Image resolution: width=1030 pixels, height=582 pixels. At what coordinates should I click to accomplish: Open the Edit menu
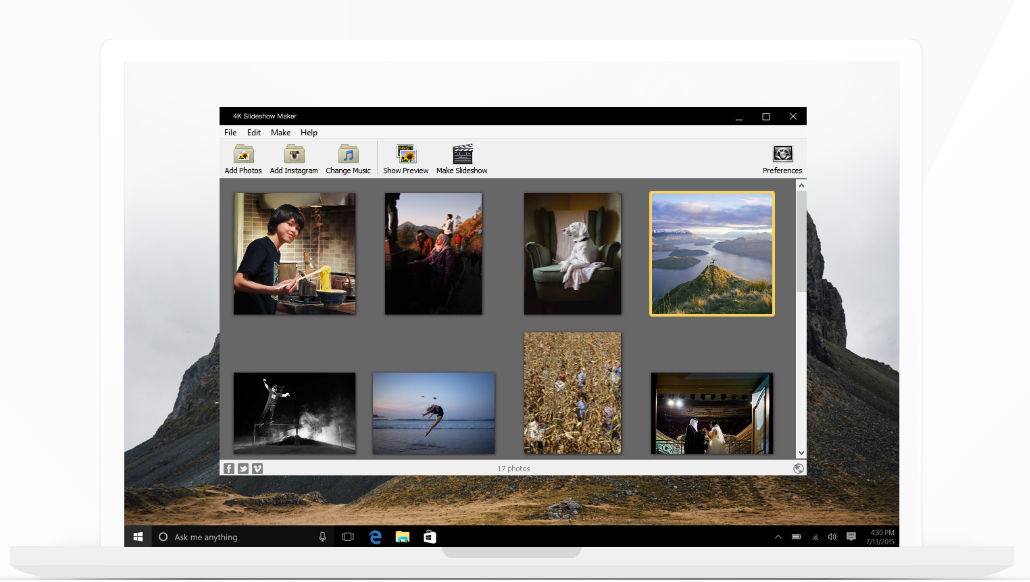click(254, 132)
